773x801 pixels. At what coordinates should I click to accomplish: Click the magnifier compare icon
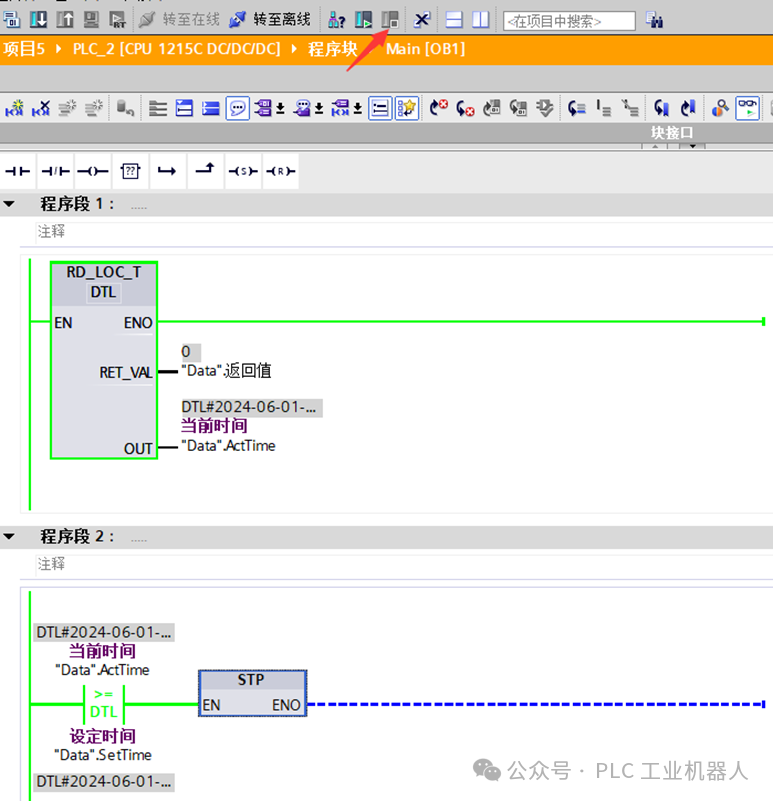(720, 108)
